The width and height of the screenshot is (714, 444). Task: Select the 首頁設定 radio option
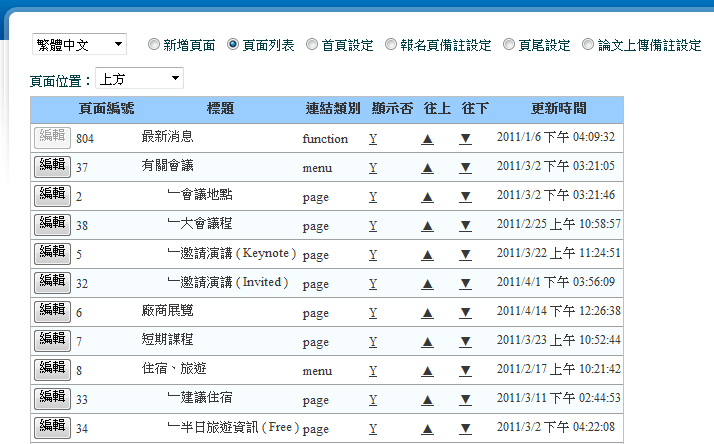click(x=313, y=45)
